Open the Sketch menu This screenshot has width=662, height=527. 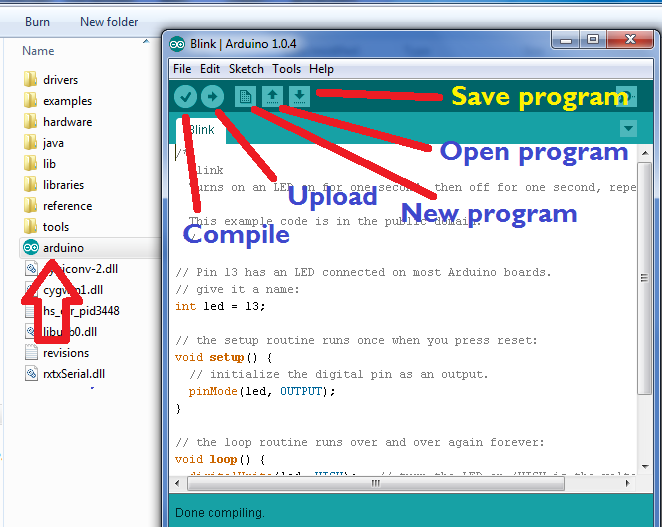246,69
